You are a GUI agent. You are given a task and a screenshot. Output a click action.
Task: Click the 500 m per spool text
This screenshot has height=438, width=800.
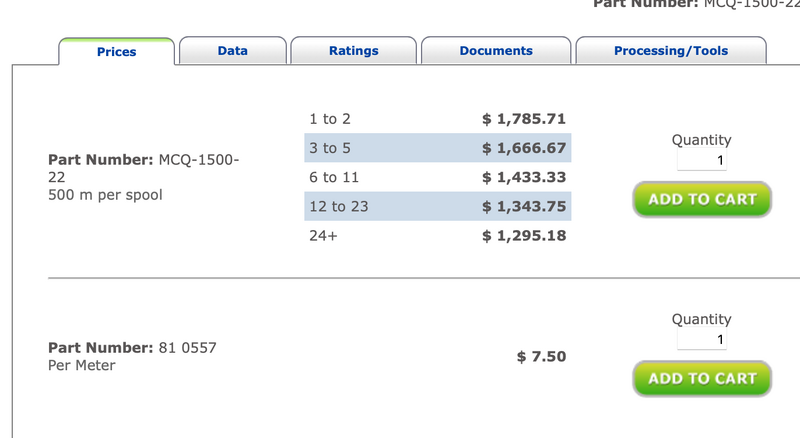pos(105,195)
